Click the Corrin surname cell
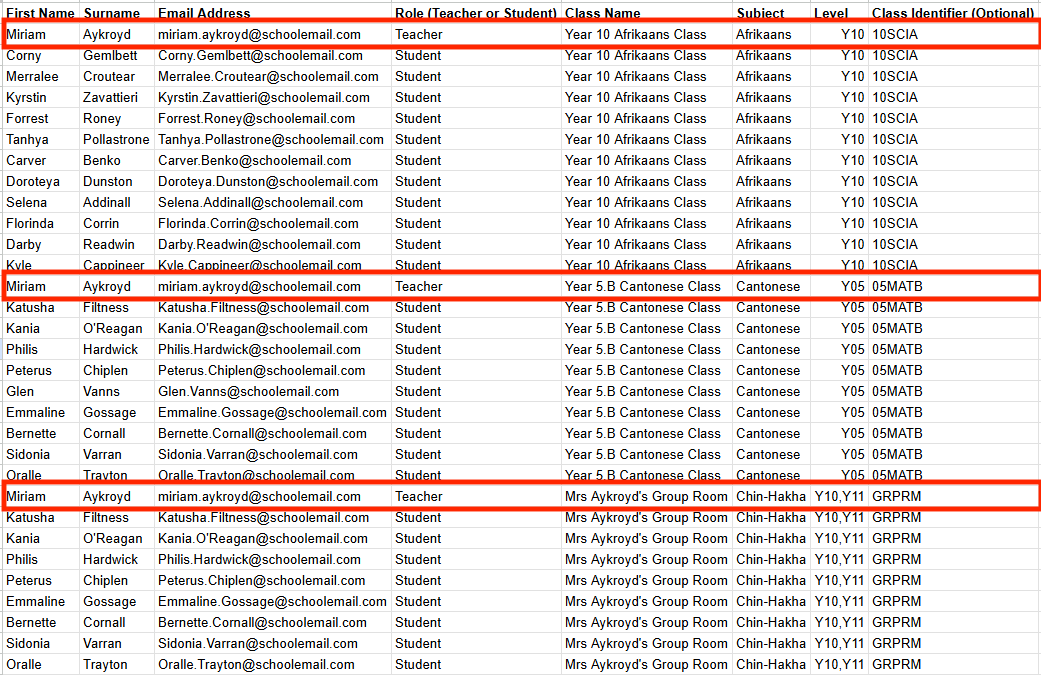Viewport: 1041px width, 675px height. click(x=116, y=224)
